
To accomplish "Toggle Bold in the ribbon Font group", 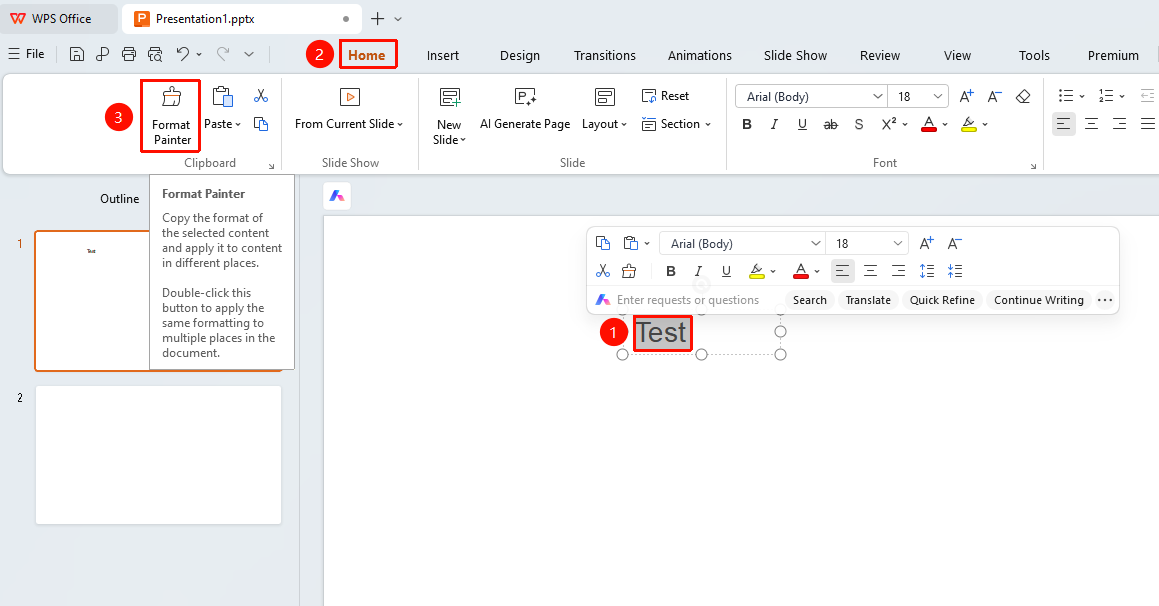I will click(747, 124).
